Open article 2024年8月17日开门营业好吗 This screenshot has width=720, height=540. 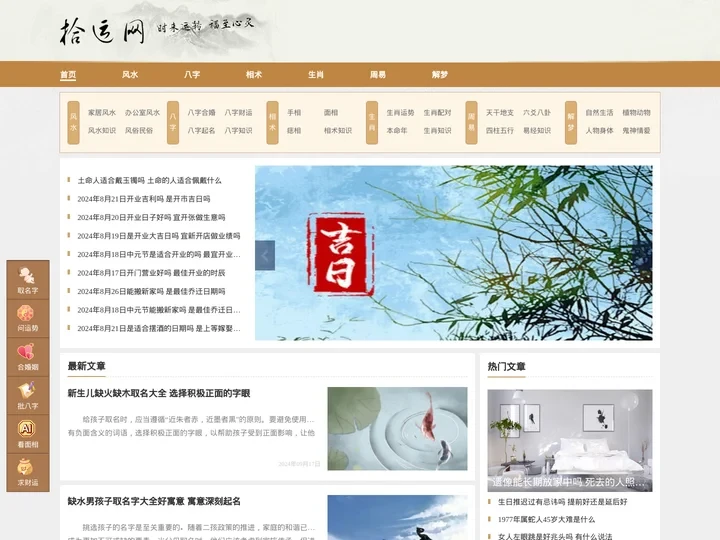[x=151, y=273]
